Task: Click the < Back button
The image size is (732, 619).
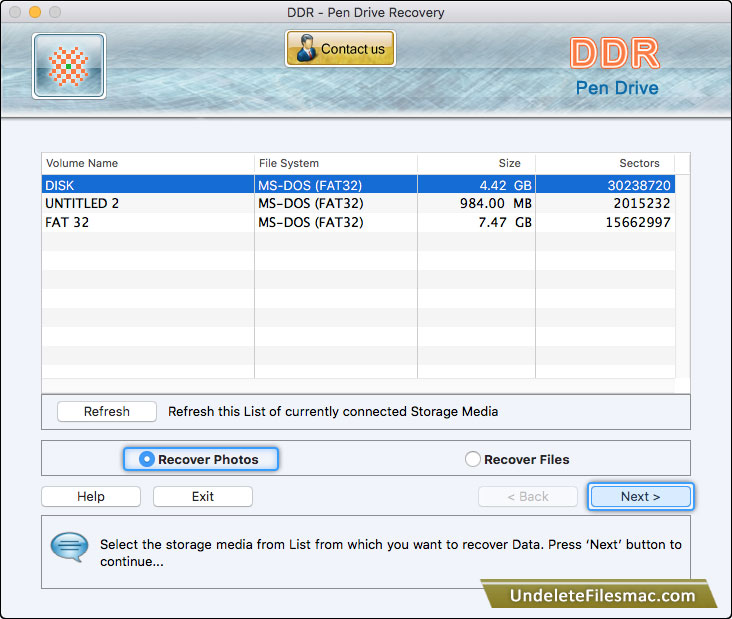Action: tap(528, 496)
